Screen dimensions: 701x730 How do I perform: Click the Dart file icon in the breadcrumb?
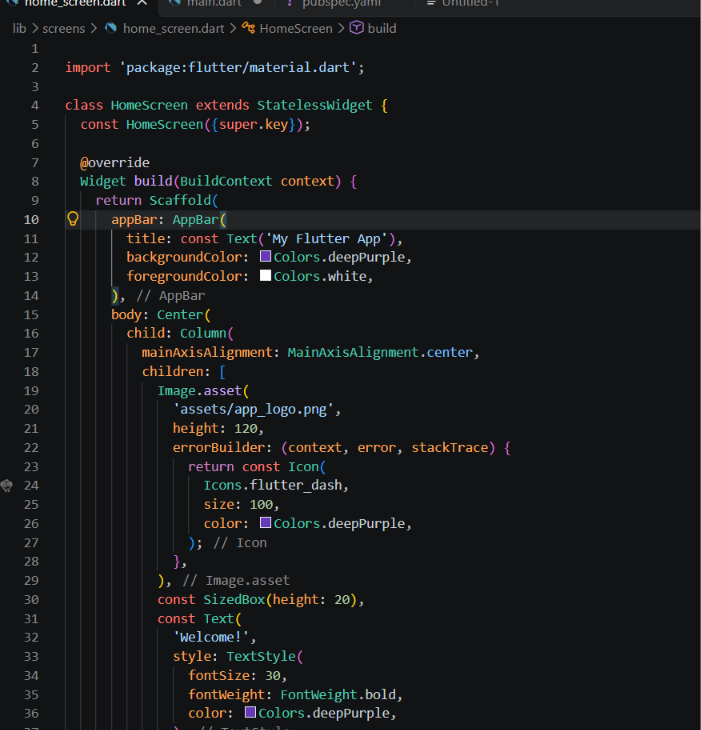111,28
